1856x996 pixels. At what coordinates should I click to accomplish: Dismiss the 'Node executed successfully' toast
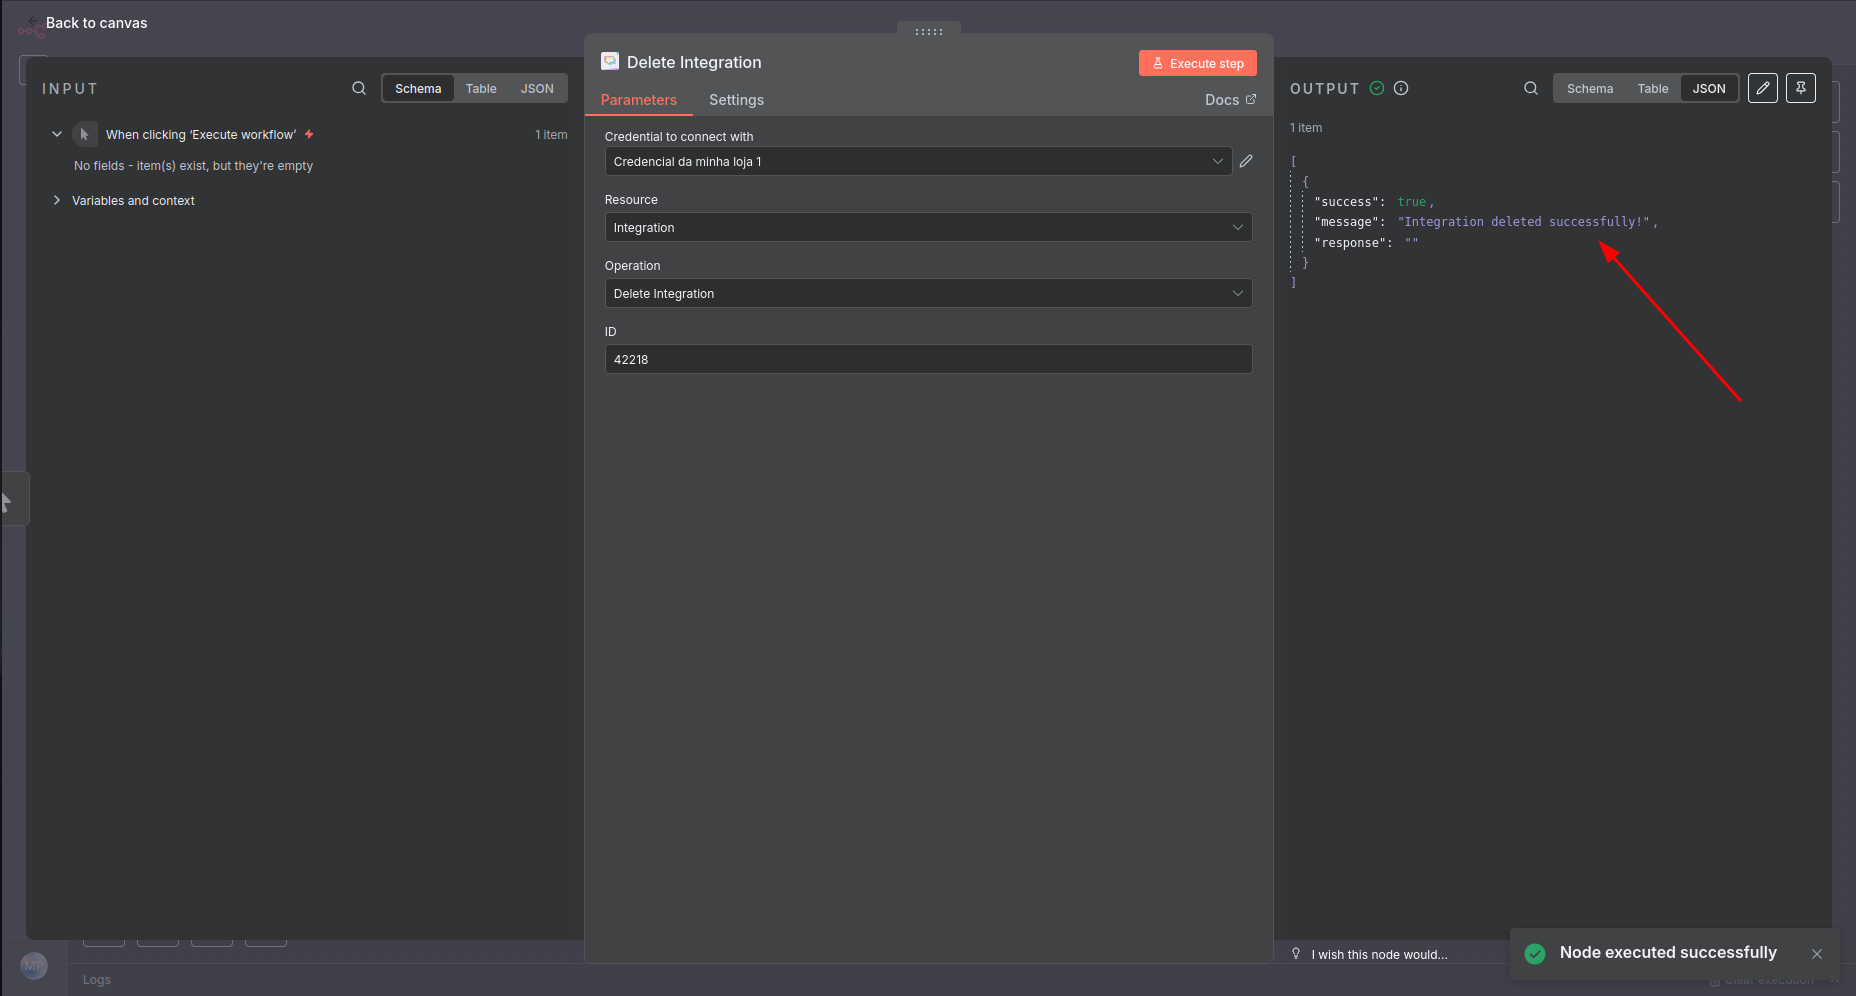click(x=1817, y=954)
